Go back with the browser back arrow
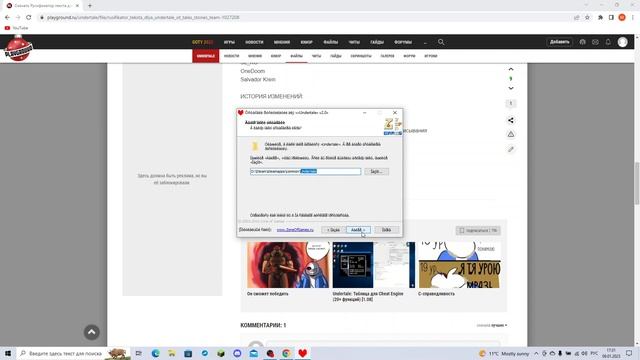The height and width of the screenshot is (360, 640). [x=7, y=18]
